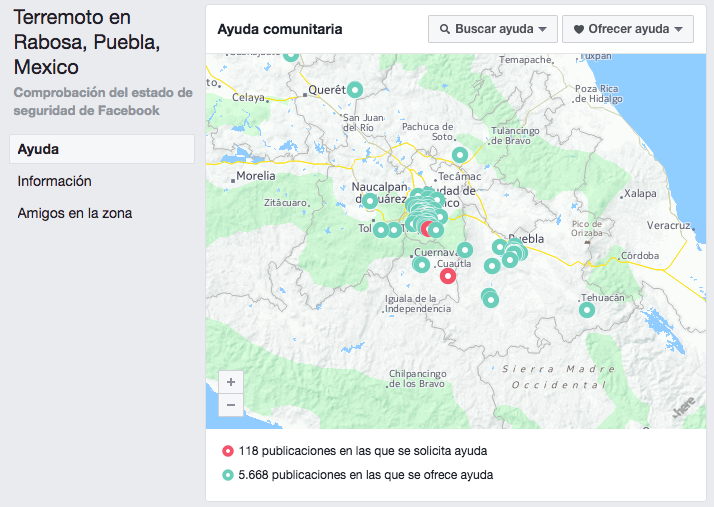Click the Tecámac label on map
This screenshot has width=714, height=507.
pos(459,176)
